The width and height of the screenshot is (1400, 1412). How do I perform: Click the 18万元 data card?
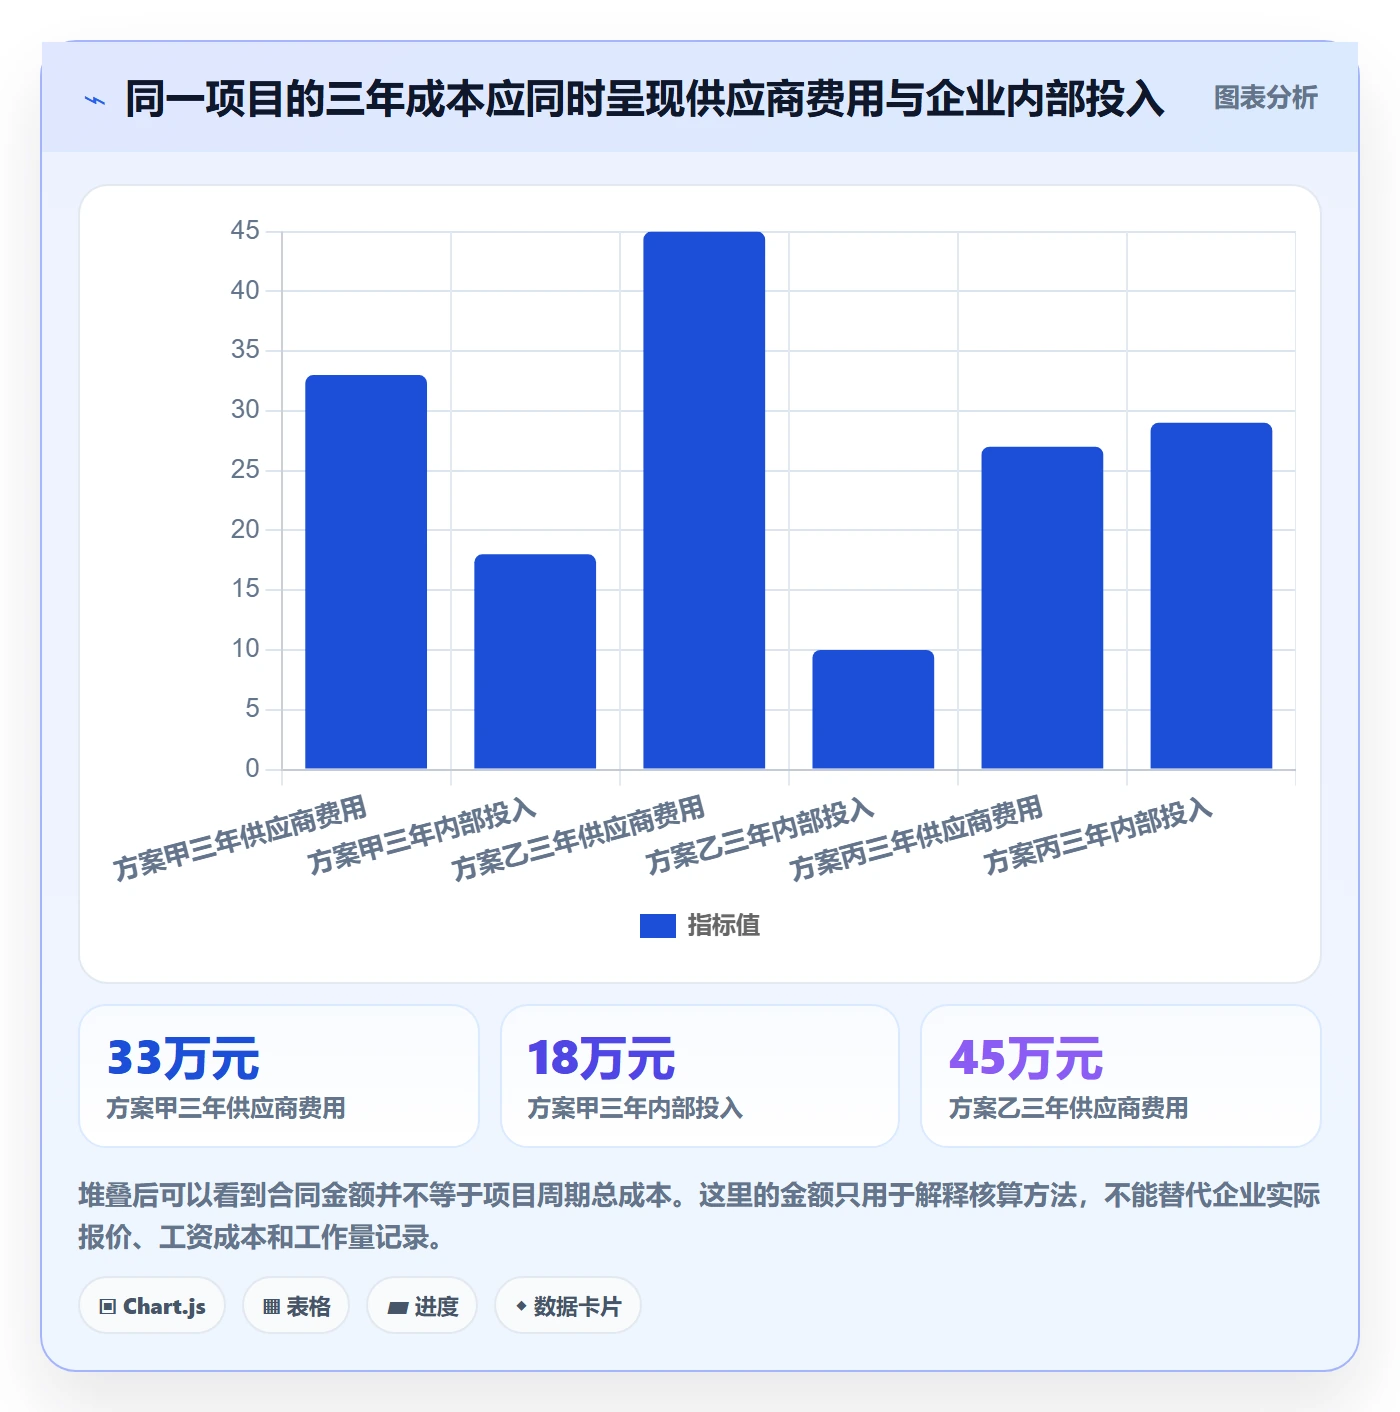700,1076
